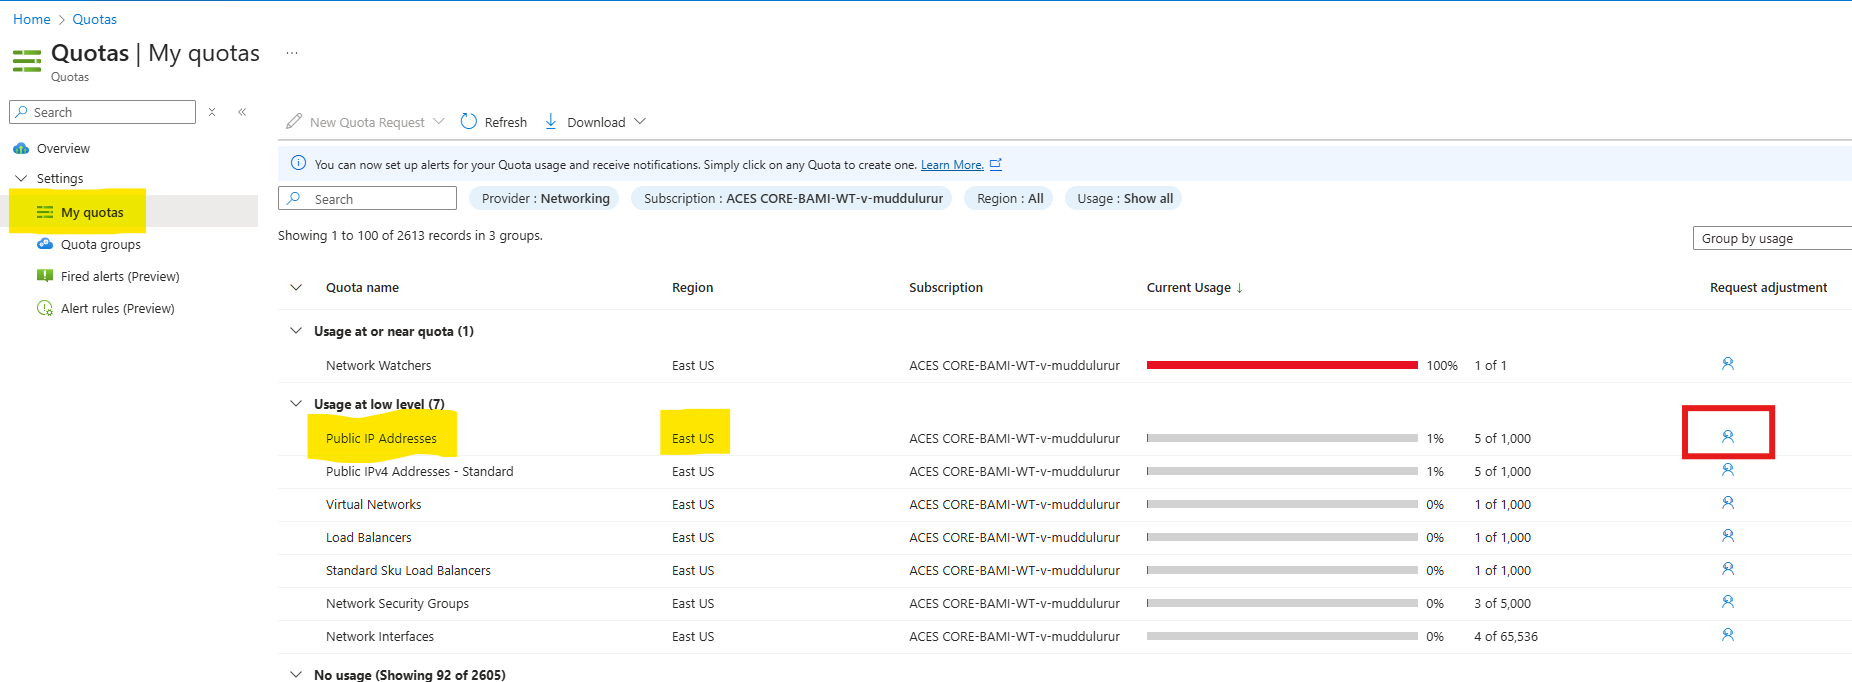The width and height of the screenshot is (1852, 682).
Task: Click the info icon in the alerts banner
Action: (x=298, y=163)
